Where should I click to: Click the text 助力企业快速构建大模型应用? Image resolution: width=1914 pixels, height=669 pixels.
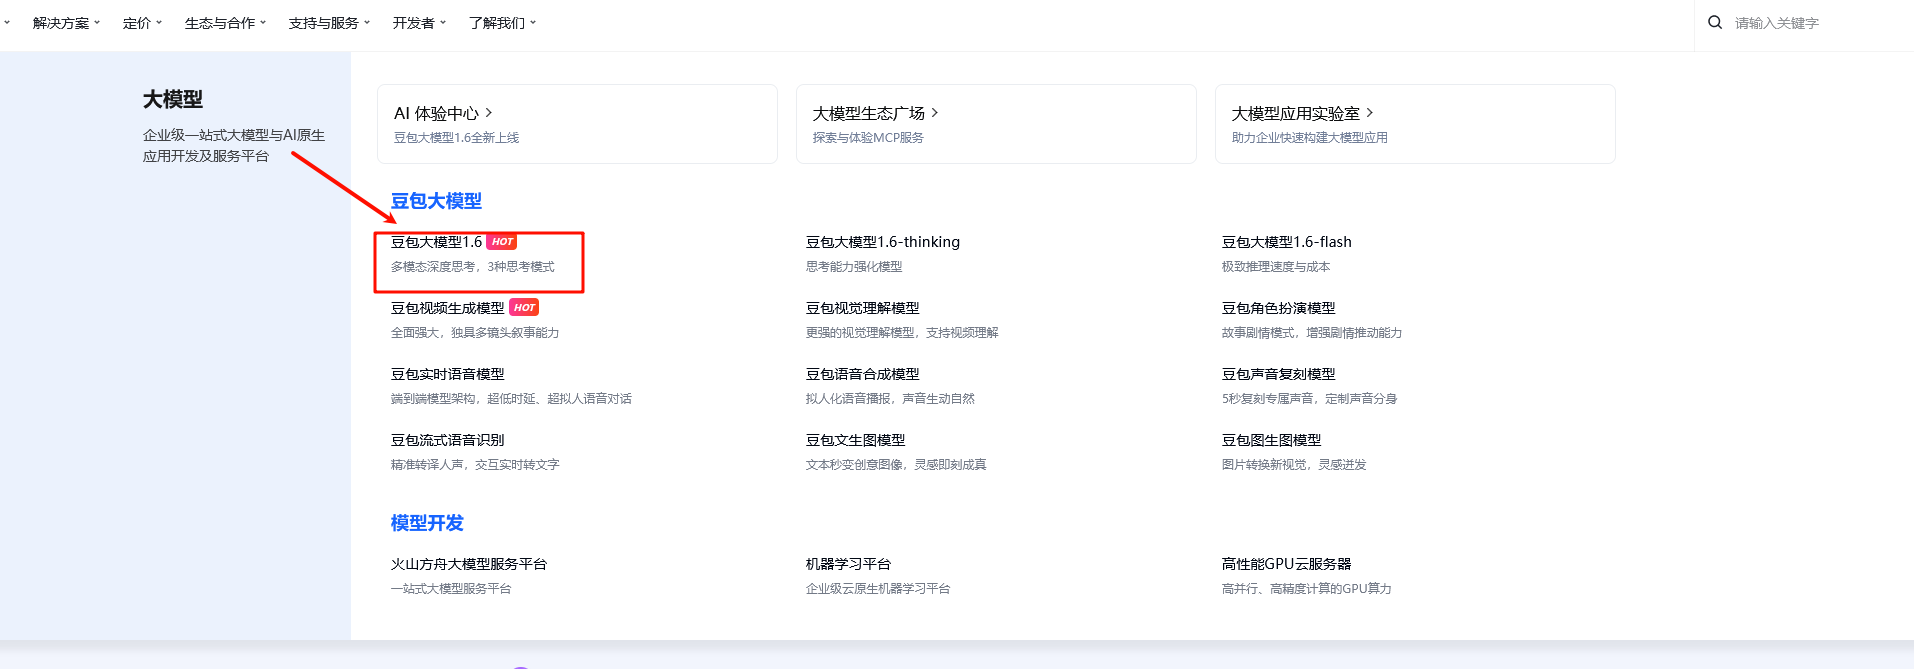[x=1310, y=138]
